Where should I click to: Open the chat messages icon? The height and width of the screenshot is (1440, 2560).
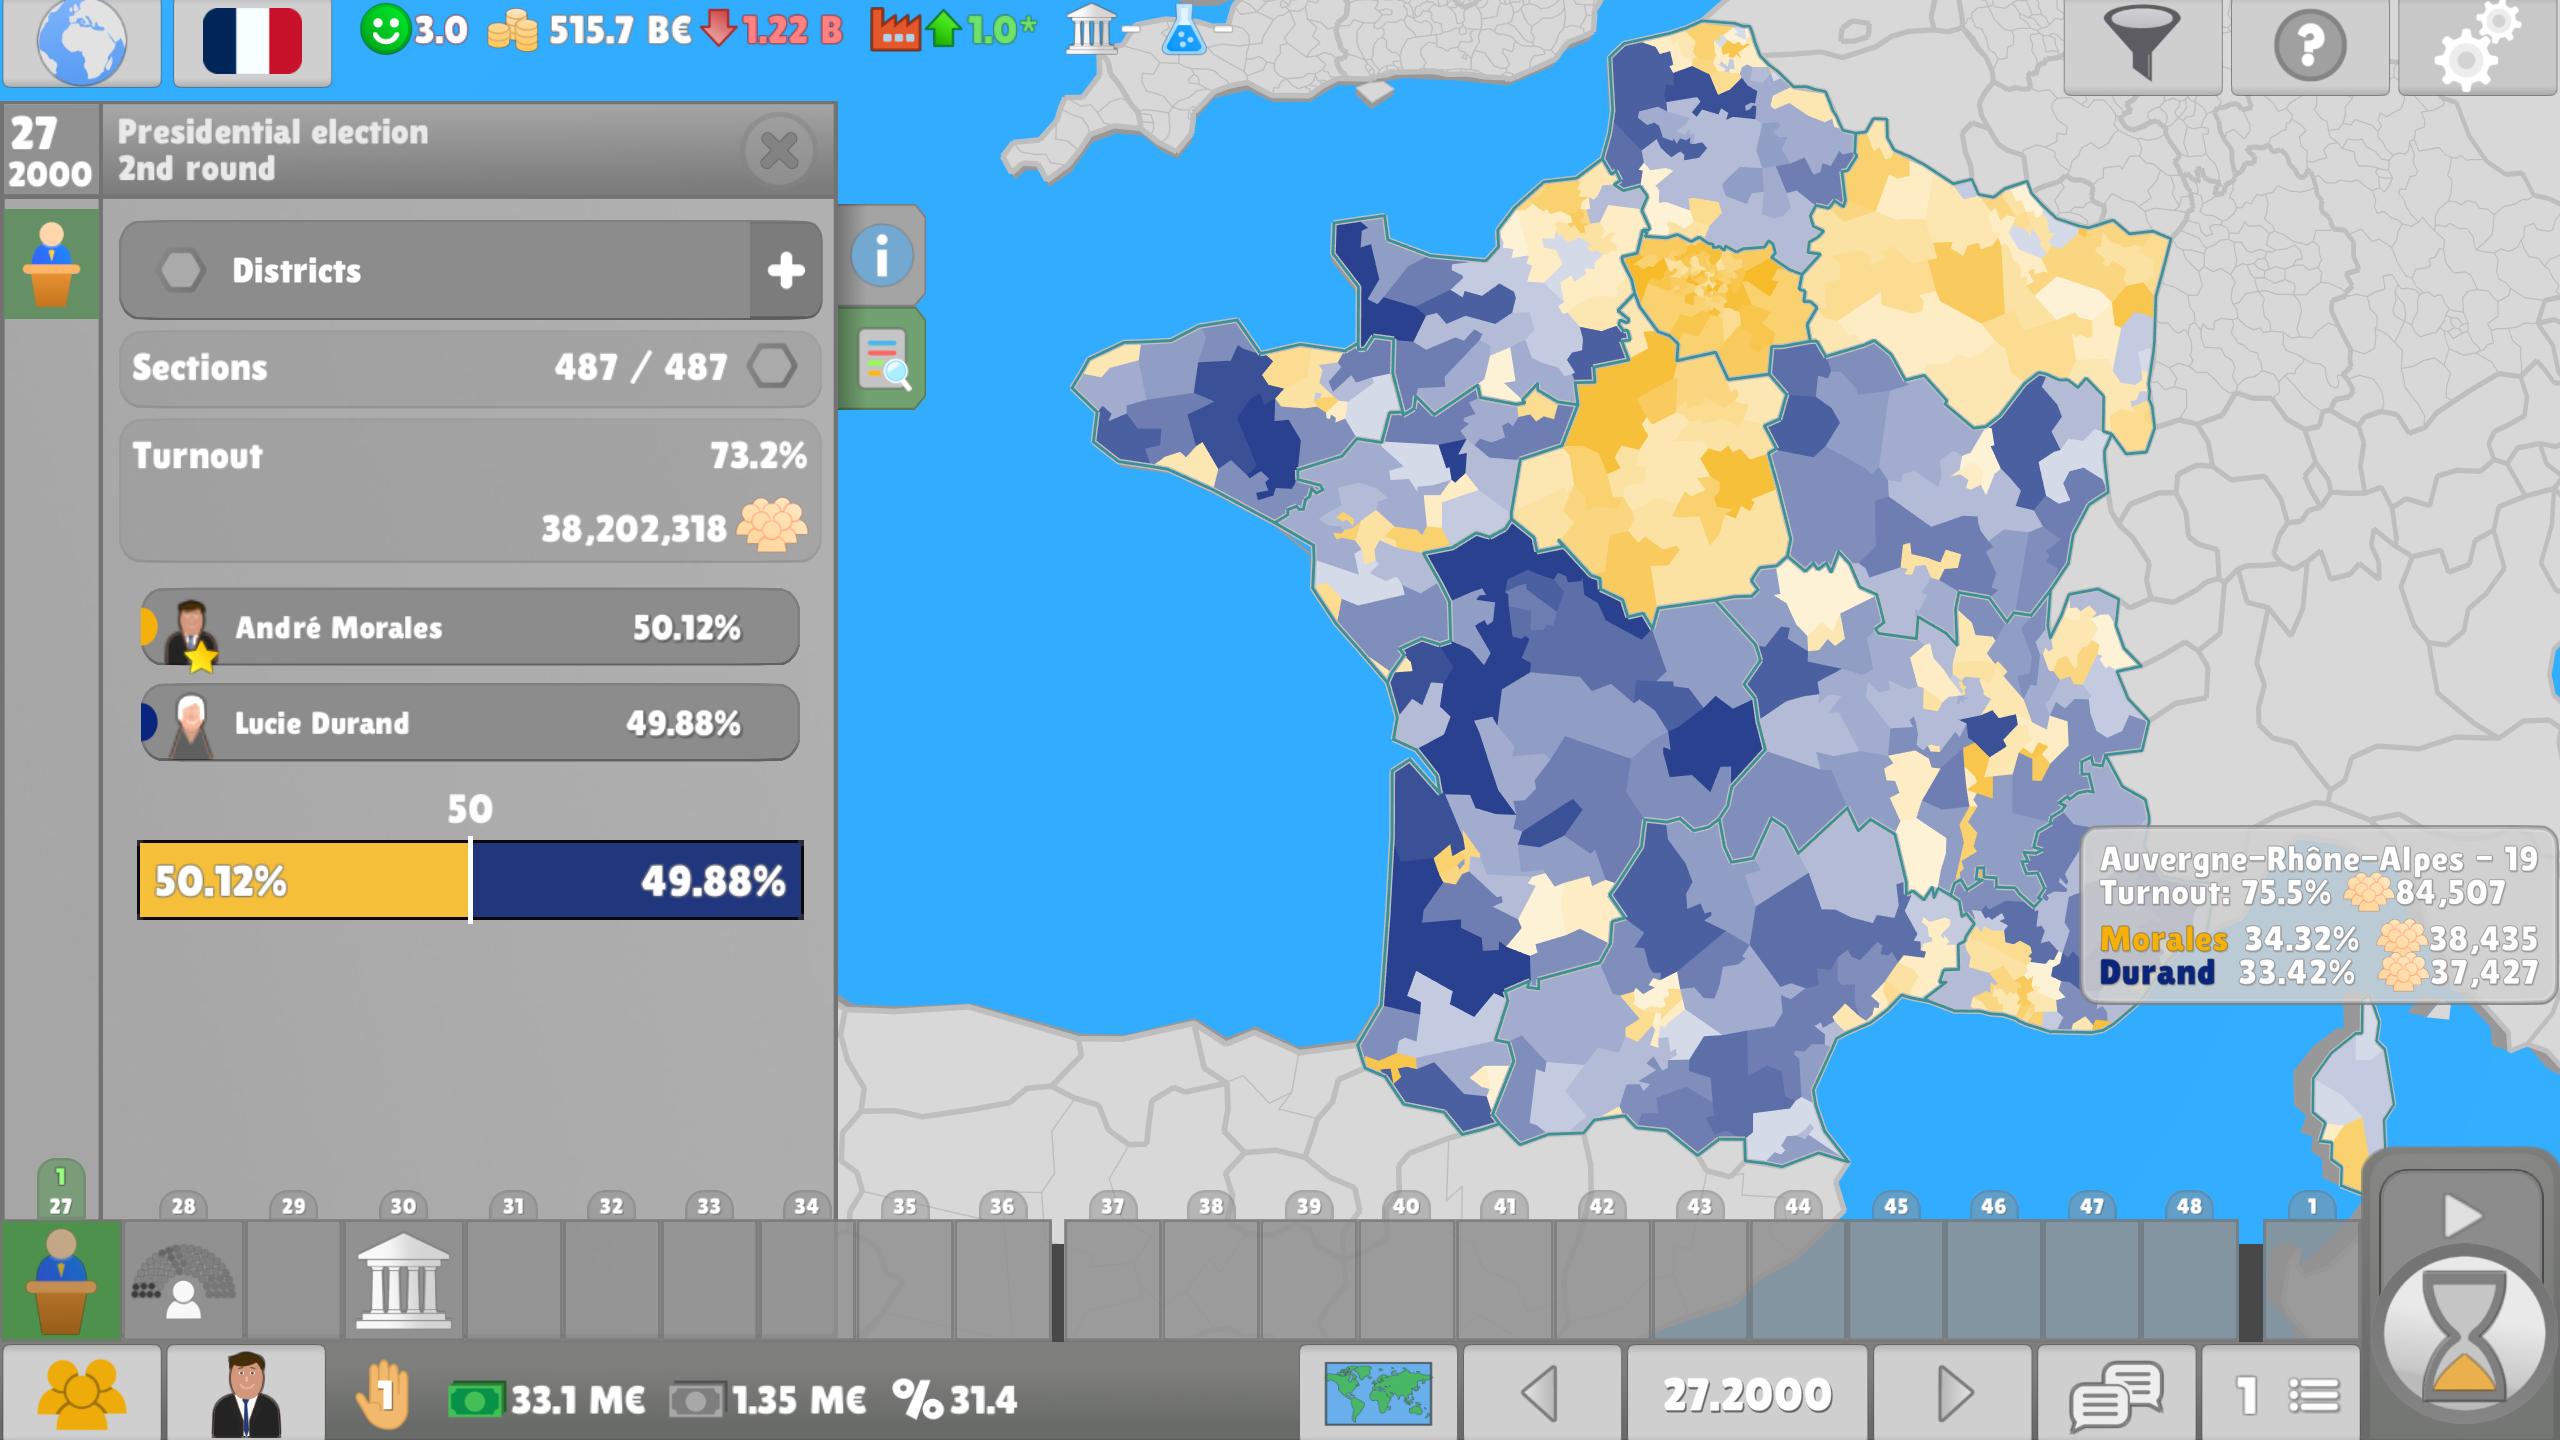(2116, 1394)
